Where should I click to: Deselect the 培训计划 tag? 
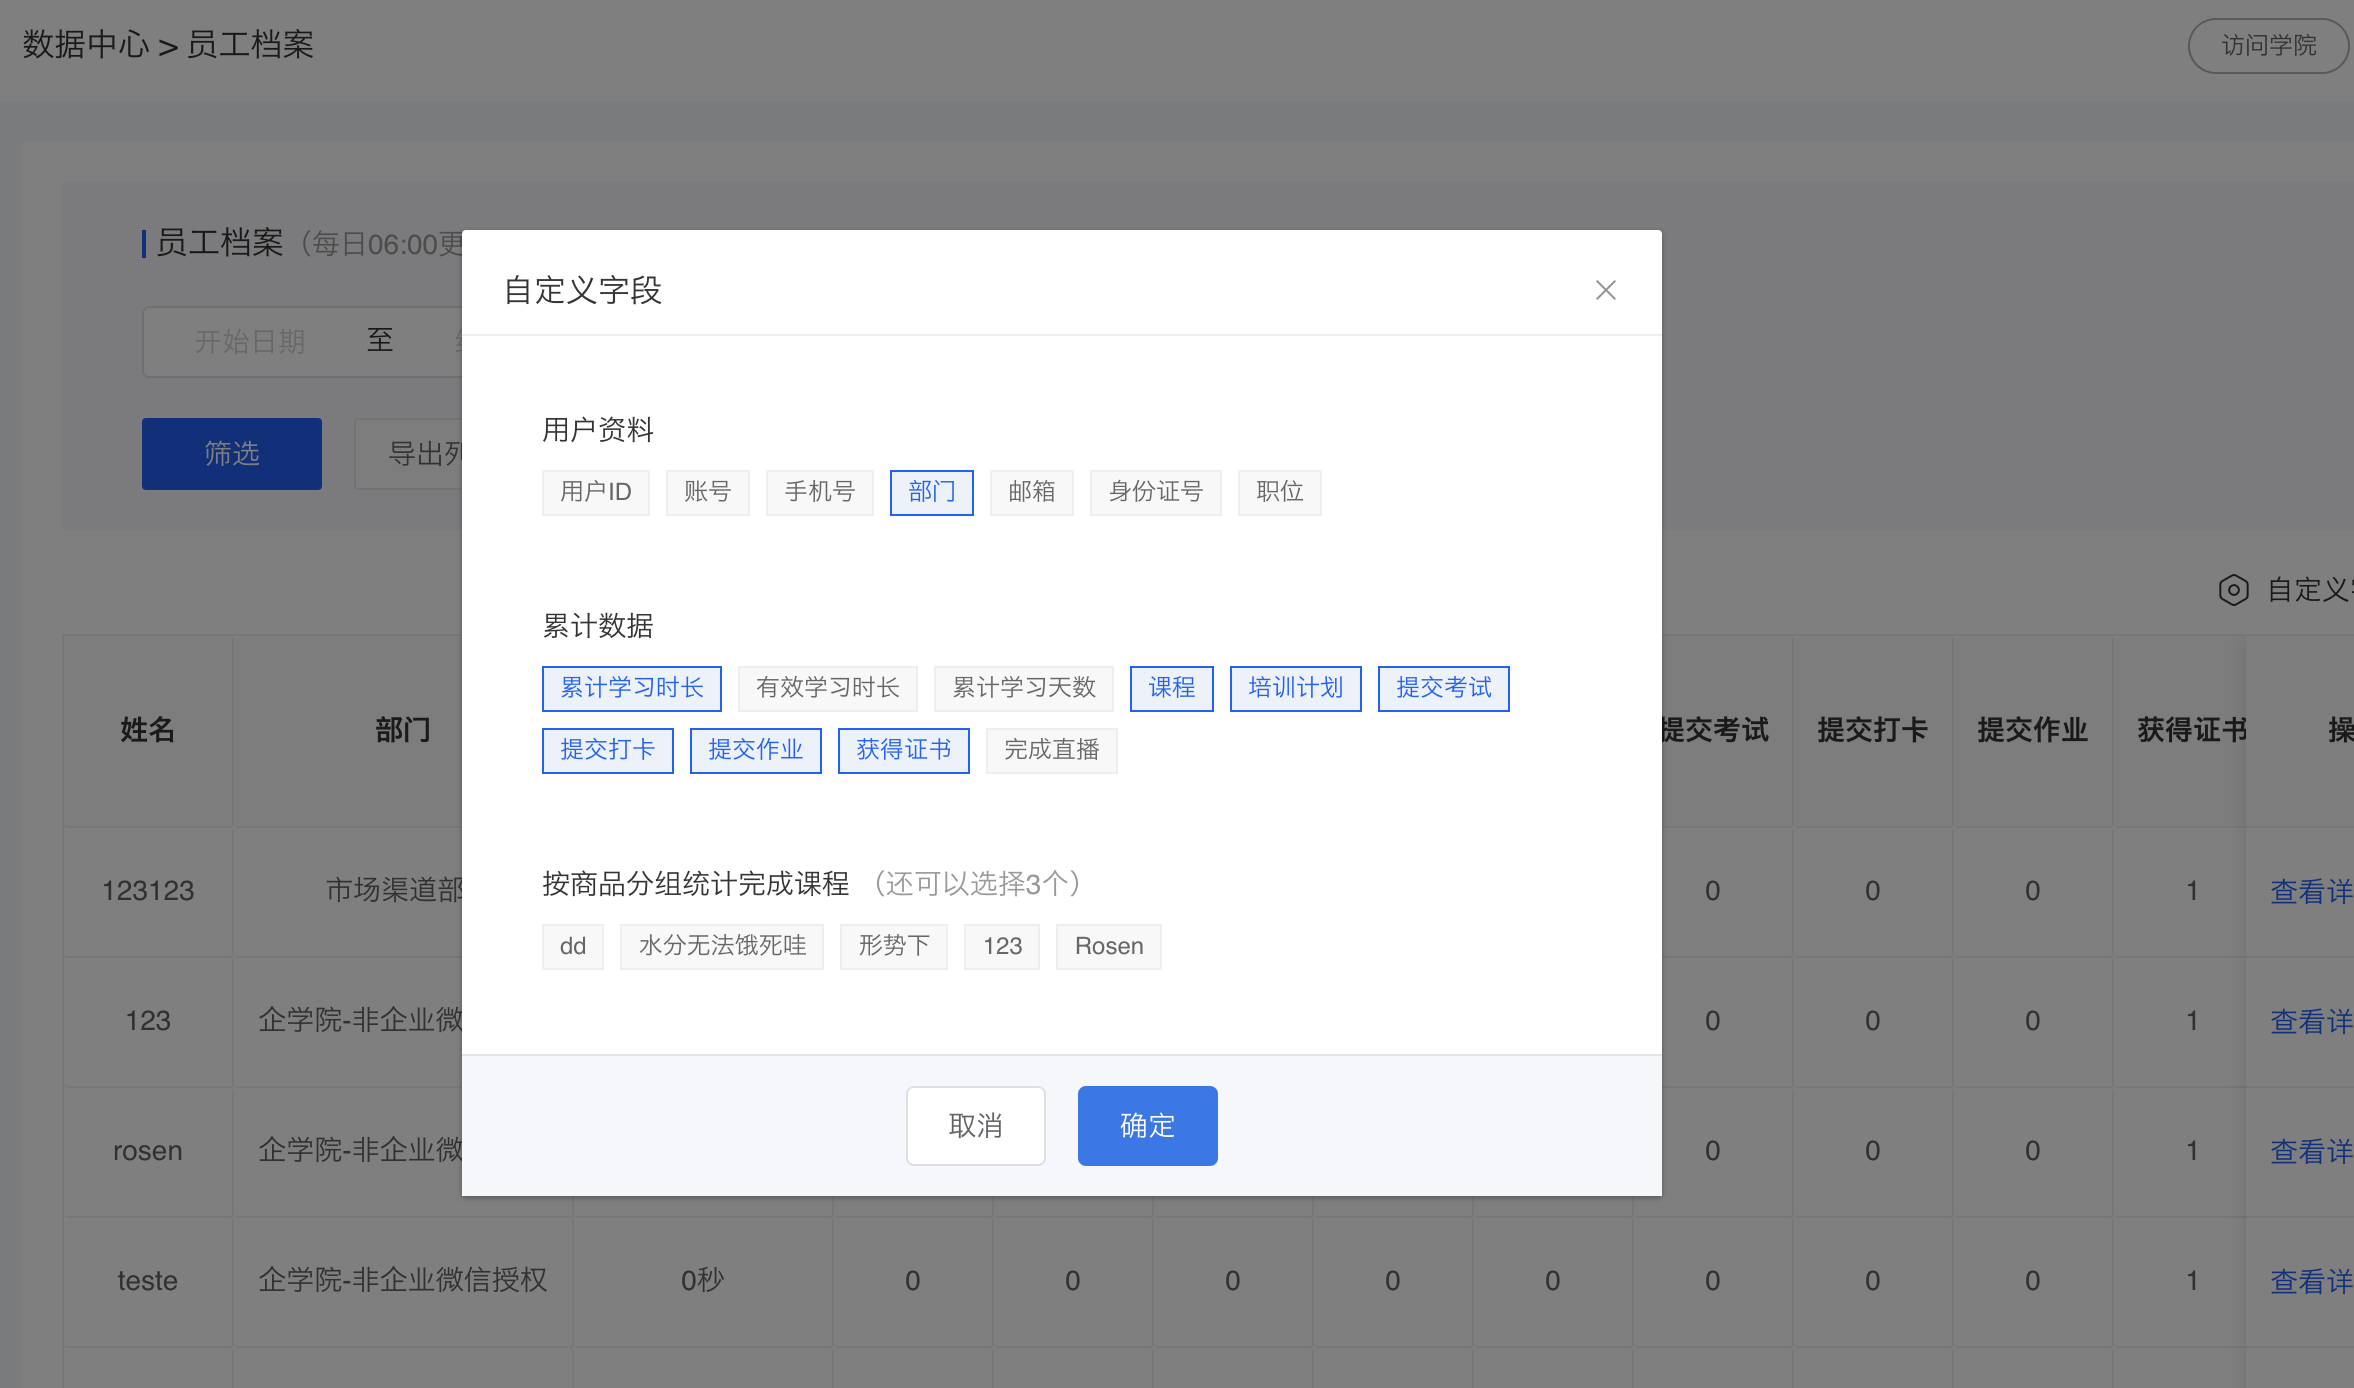point(1295,688)
